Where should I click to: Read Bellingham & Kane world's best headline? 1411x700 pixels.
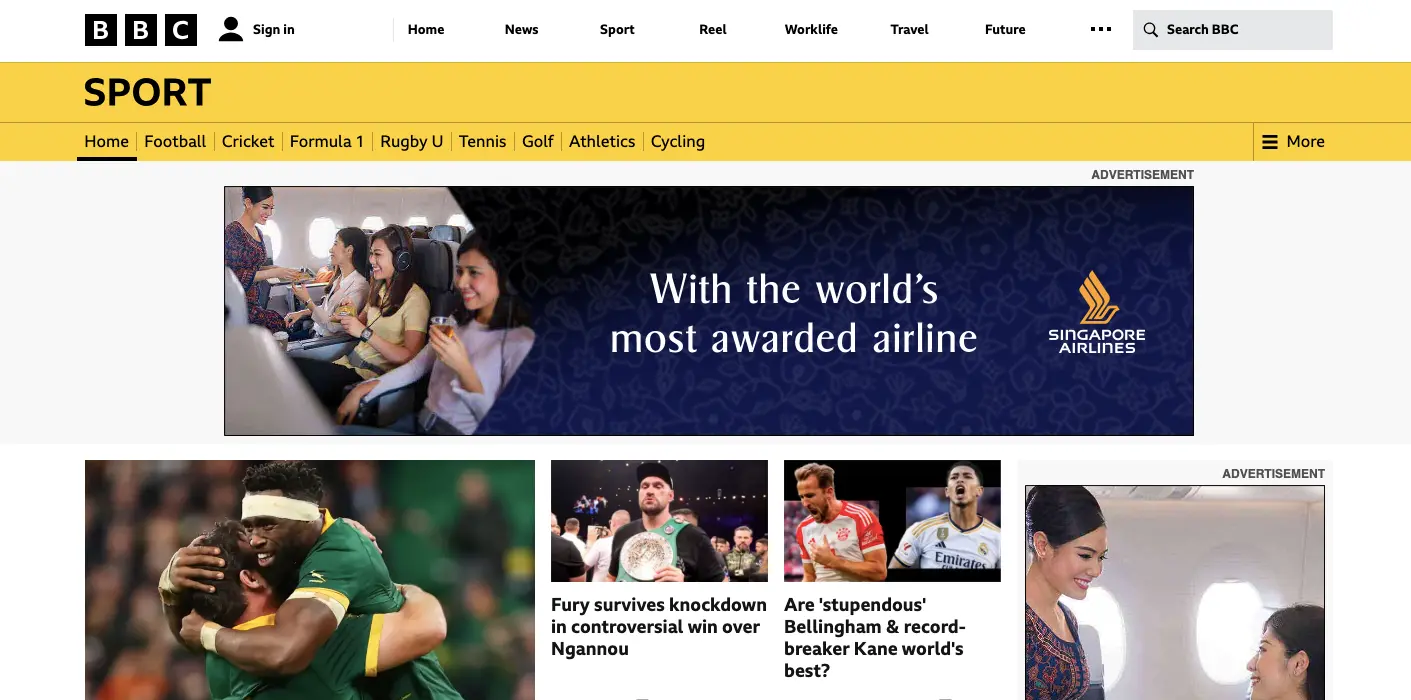874,638
